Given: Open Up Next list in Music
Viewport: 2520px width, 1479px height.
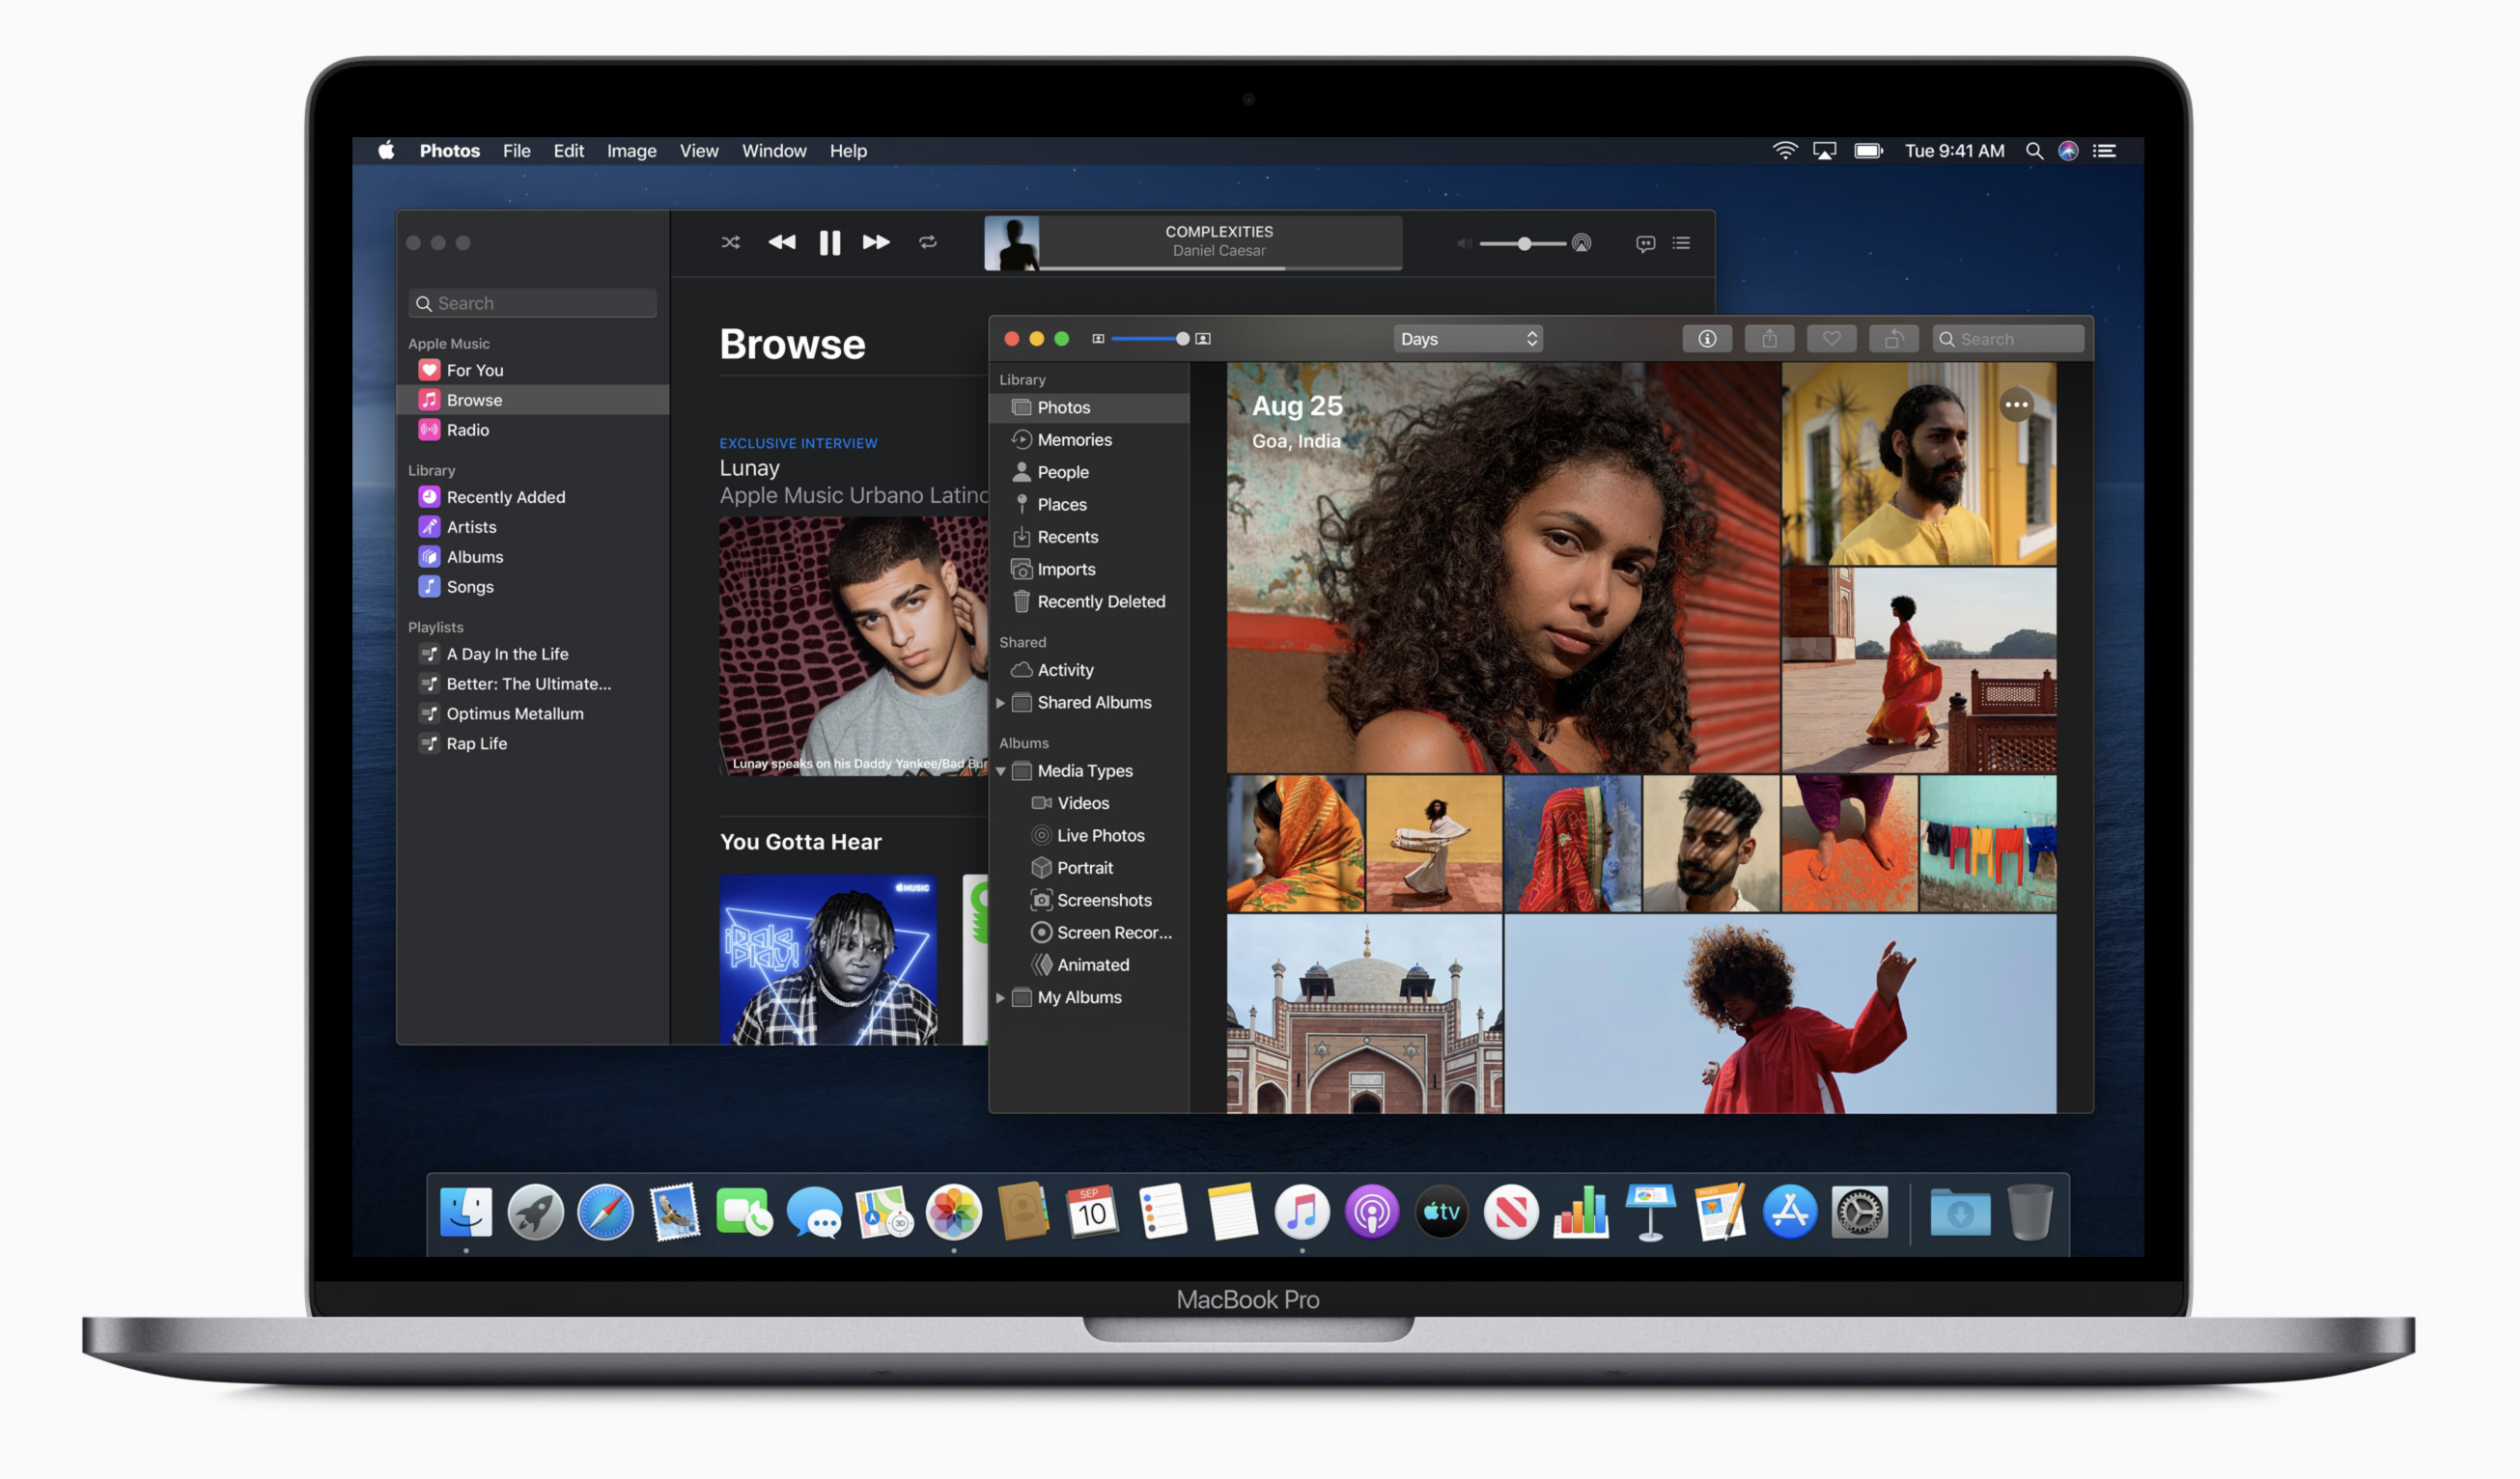Looking at the screenshot, I should [x=1681, y=243].
